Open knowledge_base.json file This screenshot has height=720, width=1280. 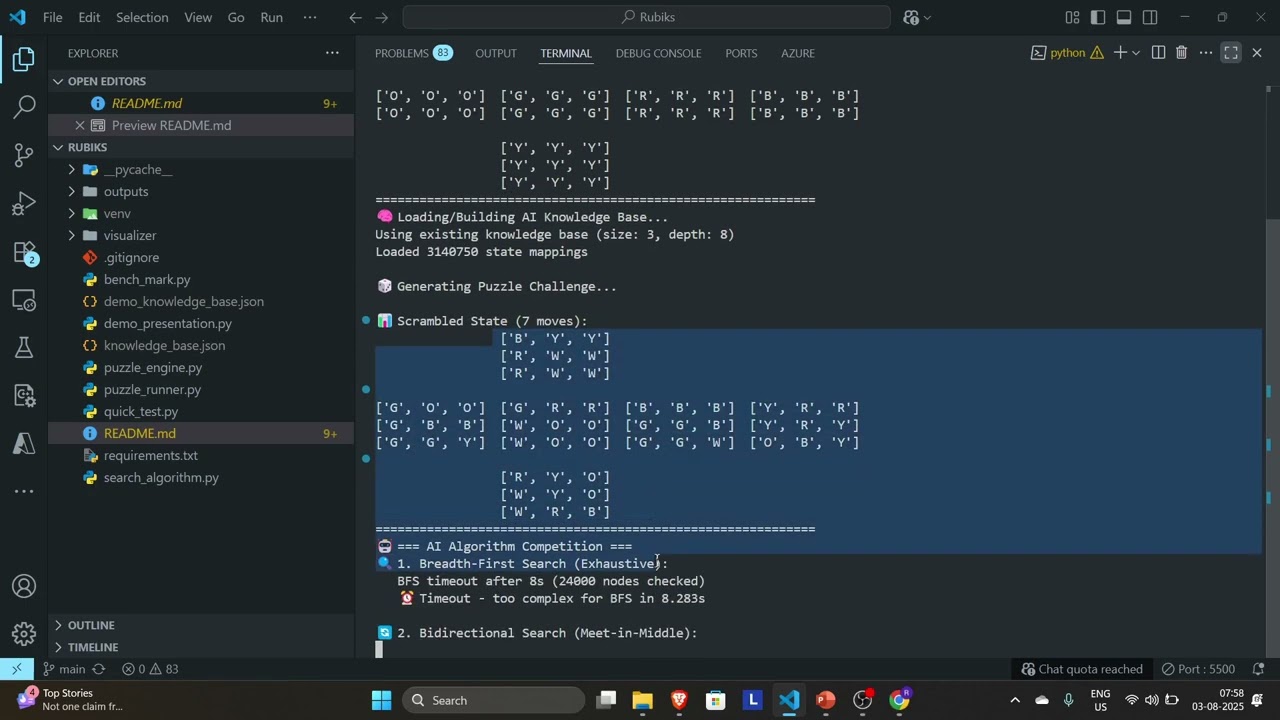pos(164,345)
